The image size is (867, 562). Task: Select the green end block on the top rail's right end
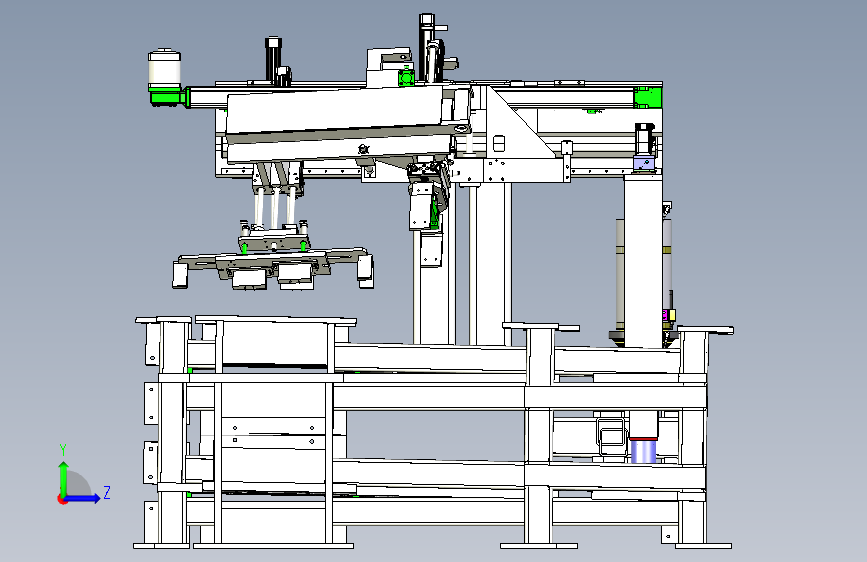coord(648,97)
